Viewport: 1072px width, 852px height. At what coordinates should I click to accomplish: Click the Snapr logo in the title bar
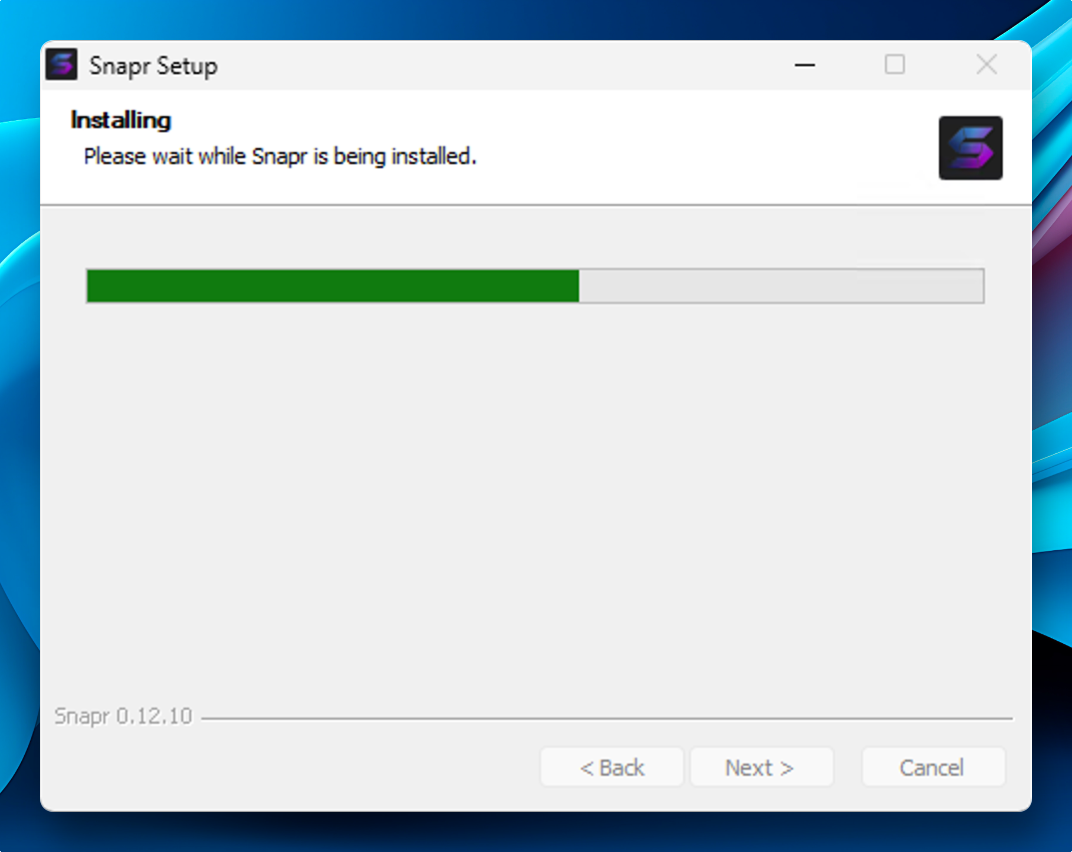click(x=61, y=64)
